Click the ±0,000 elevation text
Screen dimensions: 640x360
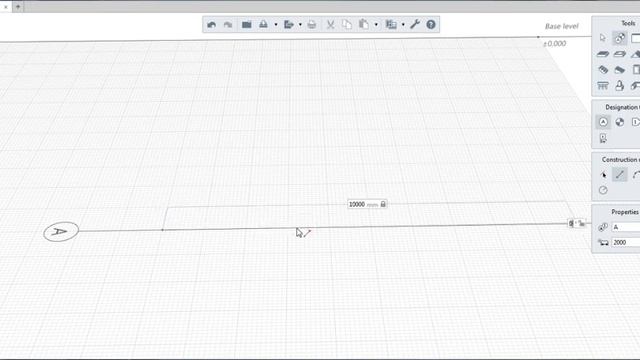(555, 44)
